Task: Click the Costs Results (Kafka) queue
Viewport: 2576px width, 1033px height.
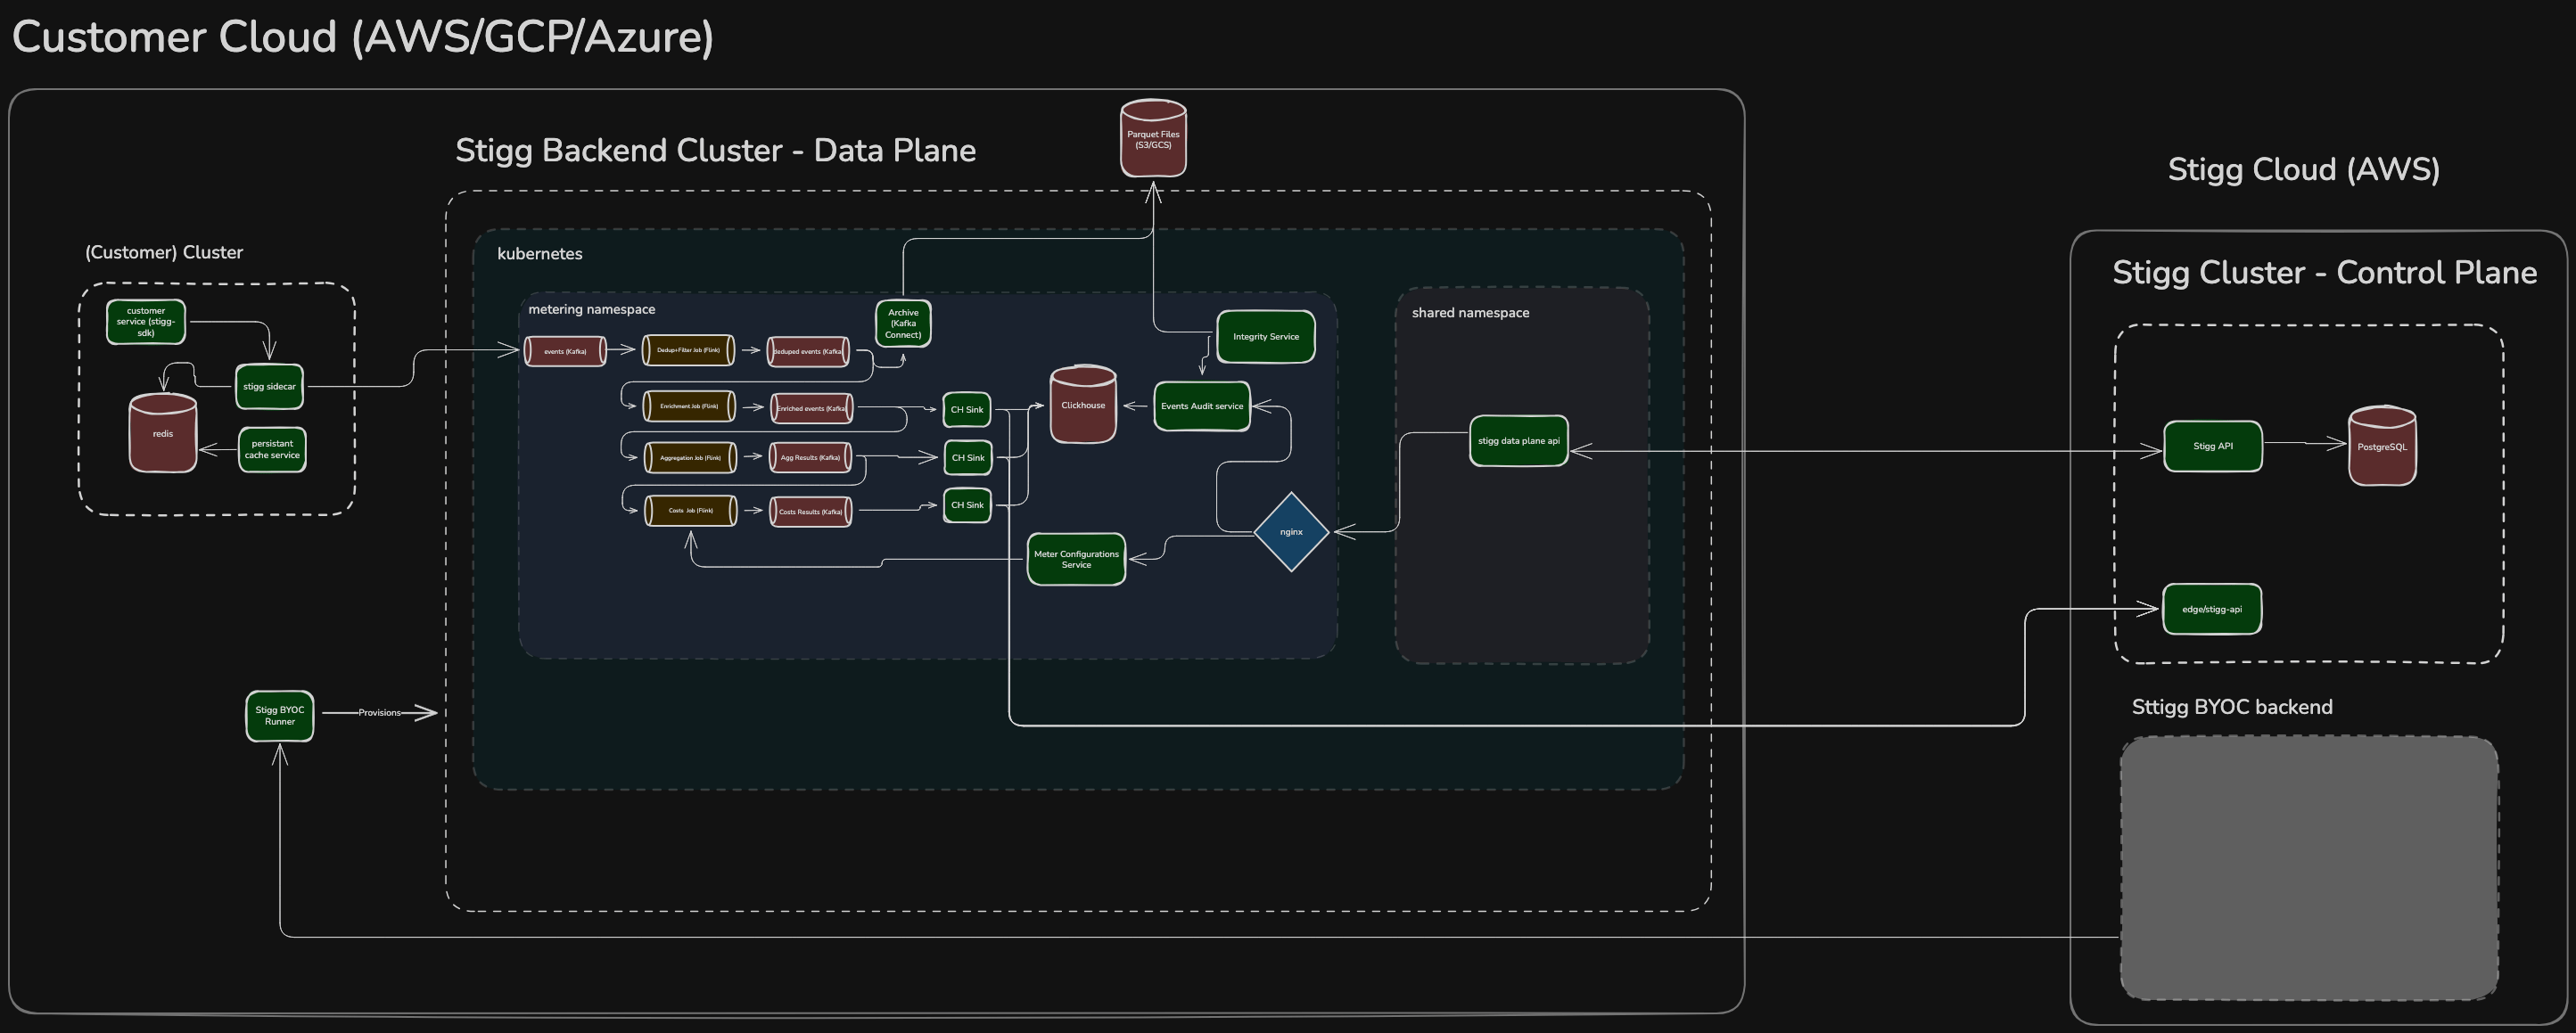Action: (x=810, y=511)
